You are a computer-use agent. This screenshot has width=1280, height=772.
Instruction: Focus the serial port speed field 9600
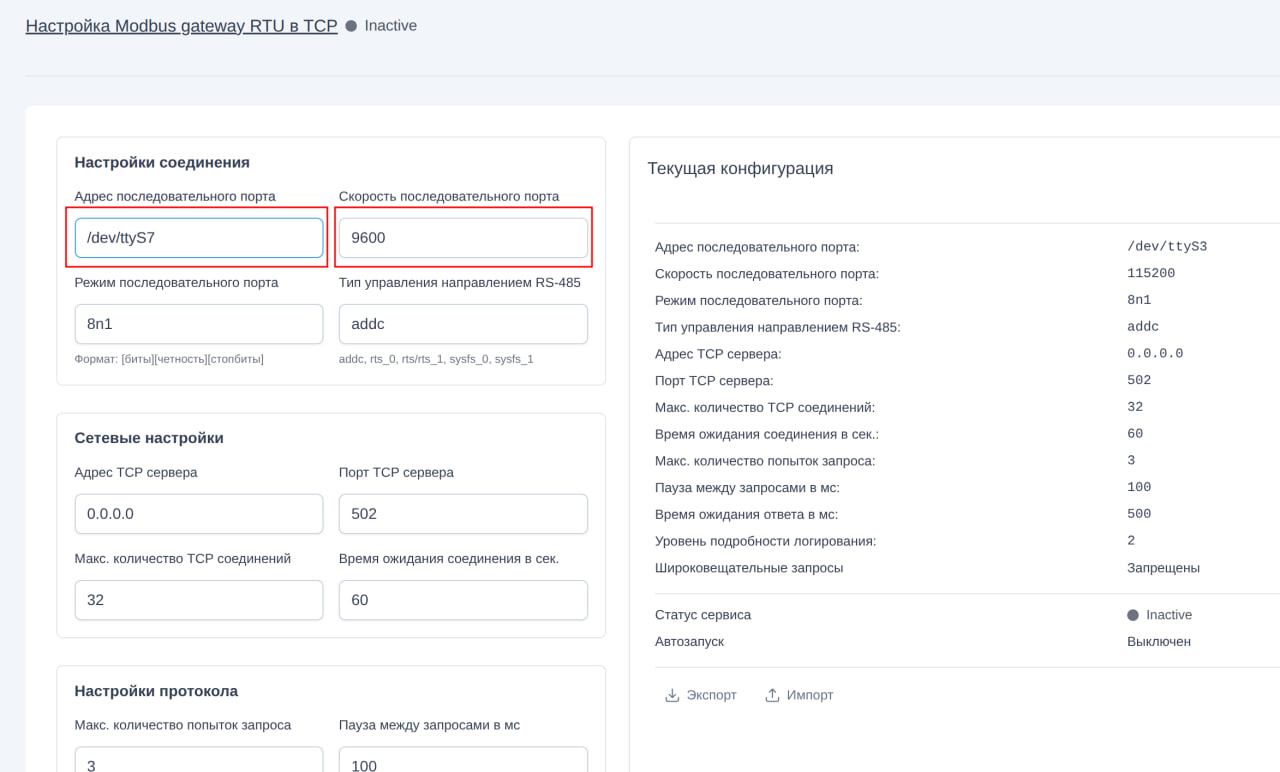pyautogui.click(x=463, y=238)
